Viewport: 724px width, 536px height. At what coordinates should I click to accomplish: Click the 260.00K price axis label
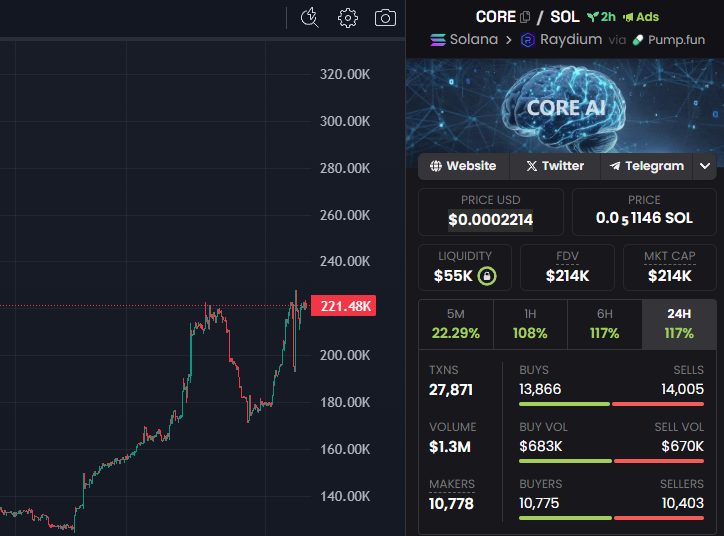click(345, 216)
